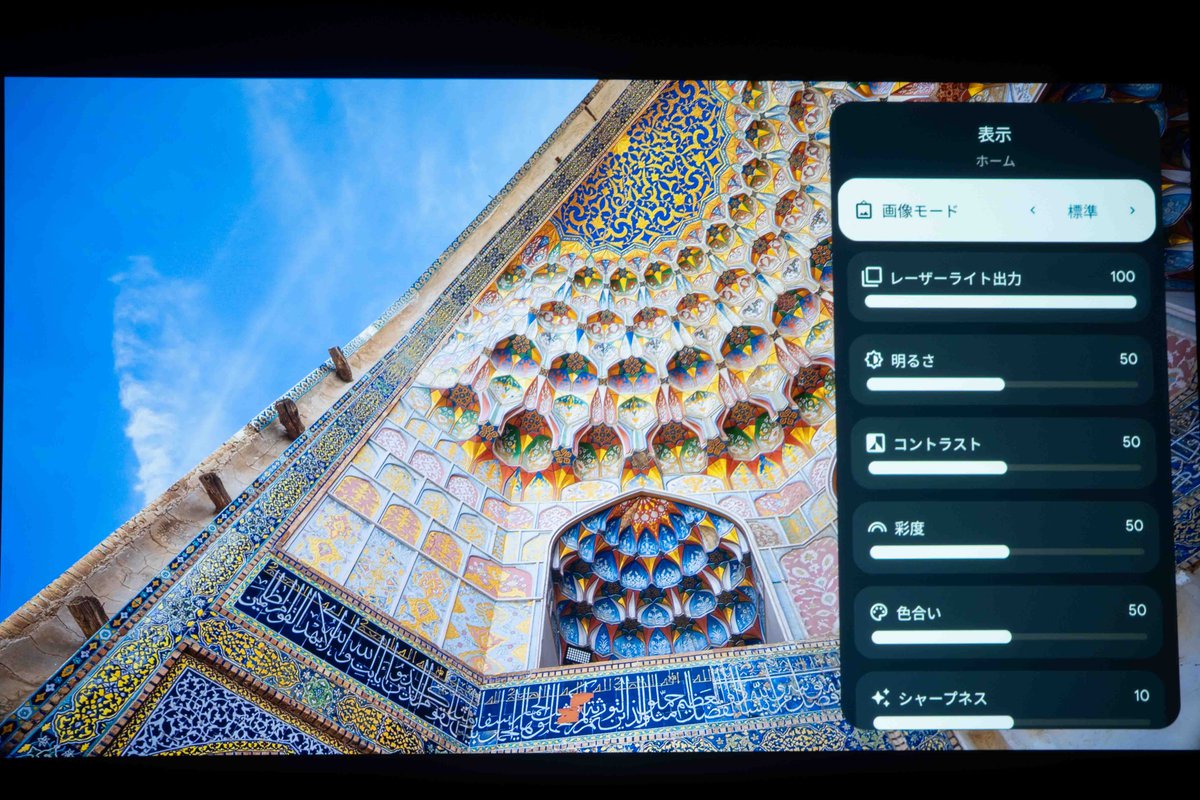Viewport: 1200px width, 800px height.
Task: Click the レーザーライト出力 label
Action: pyautogui.click(x=955, y=278)
